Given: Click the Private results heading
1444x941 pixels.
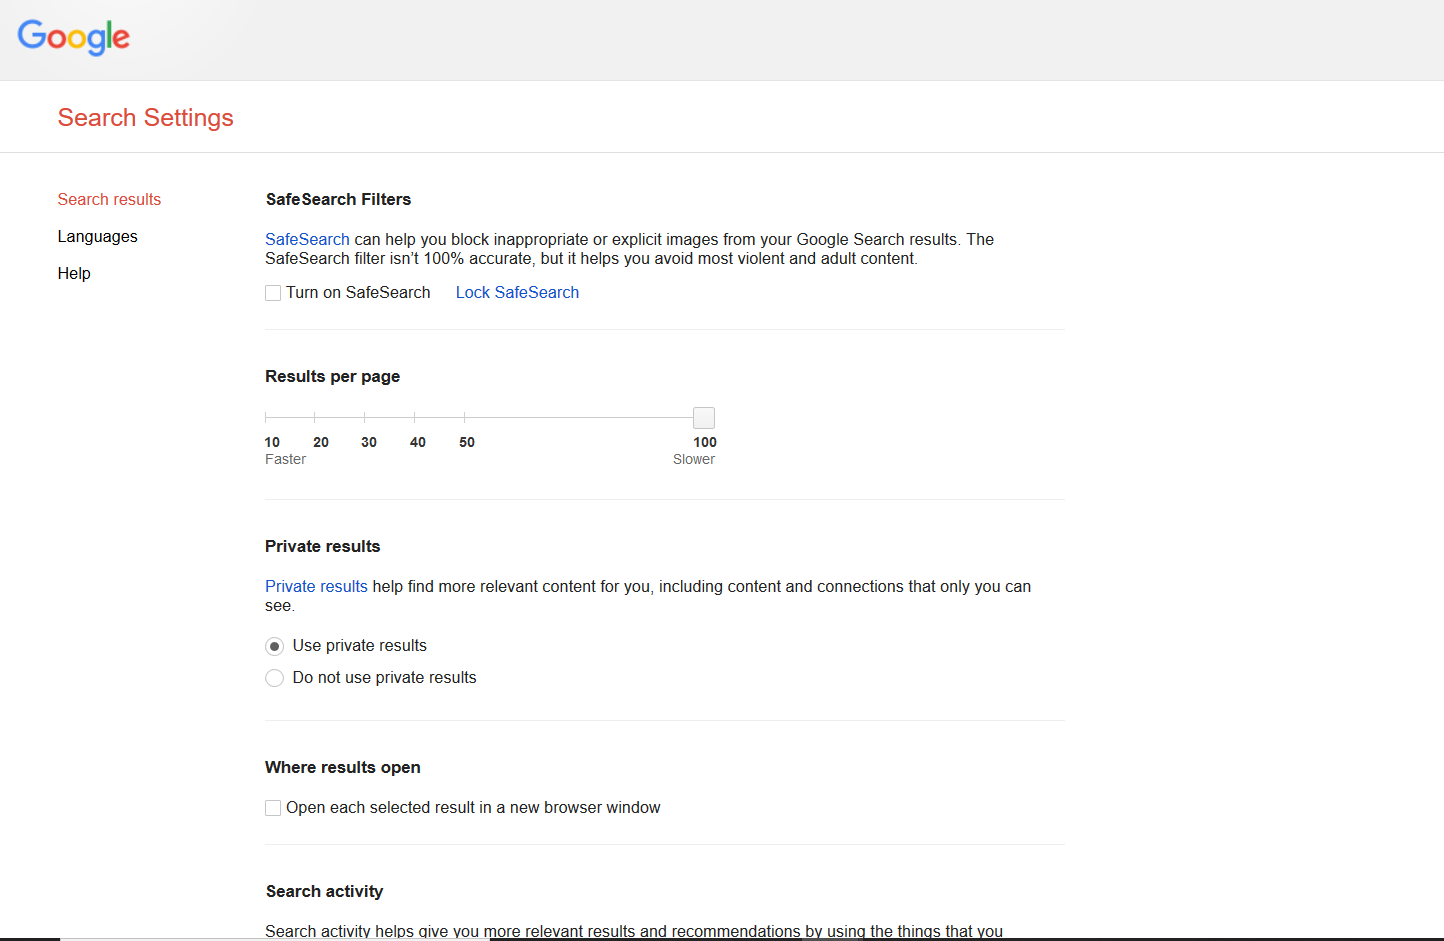Looking at the screenshot, I should (x=322, y=546).
